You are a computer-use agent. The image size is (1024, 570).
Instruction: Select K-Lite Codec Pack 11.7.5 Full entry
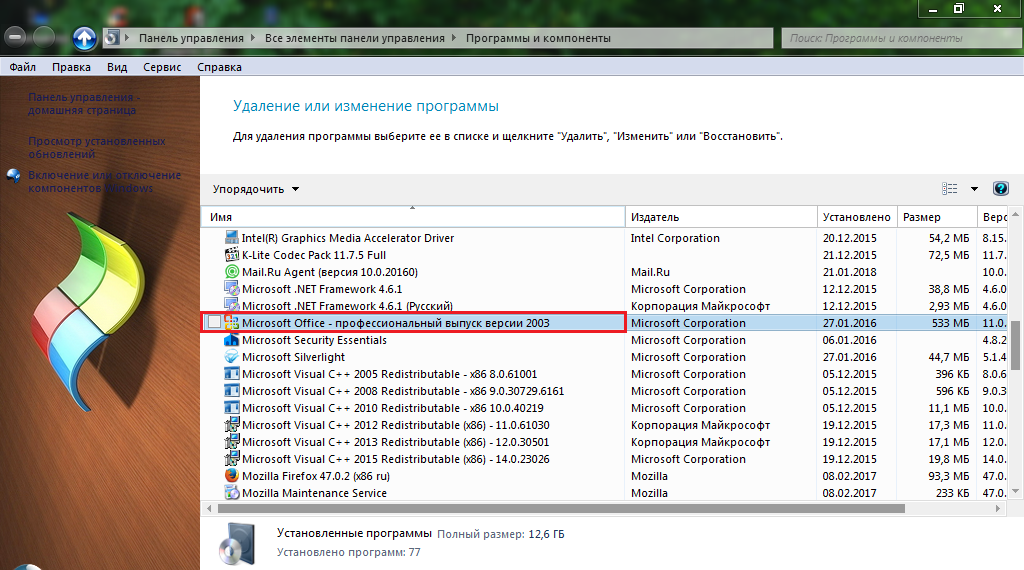click(313, 255)
